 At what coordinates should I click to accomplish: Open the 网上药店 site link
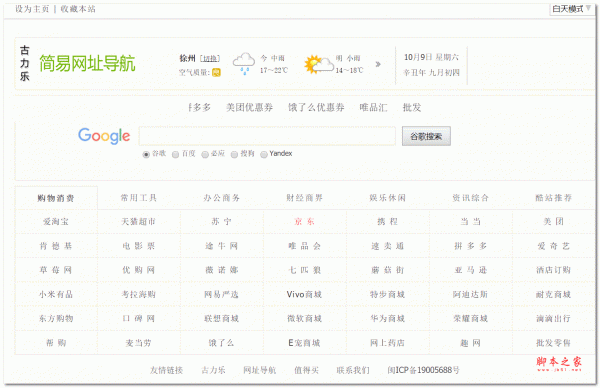(387, 343)
